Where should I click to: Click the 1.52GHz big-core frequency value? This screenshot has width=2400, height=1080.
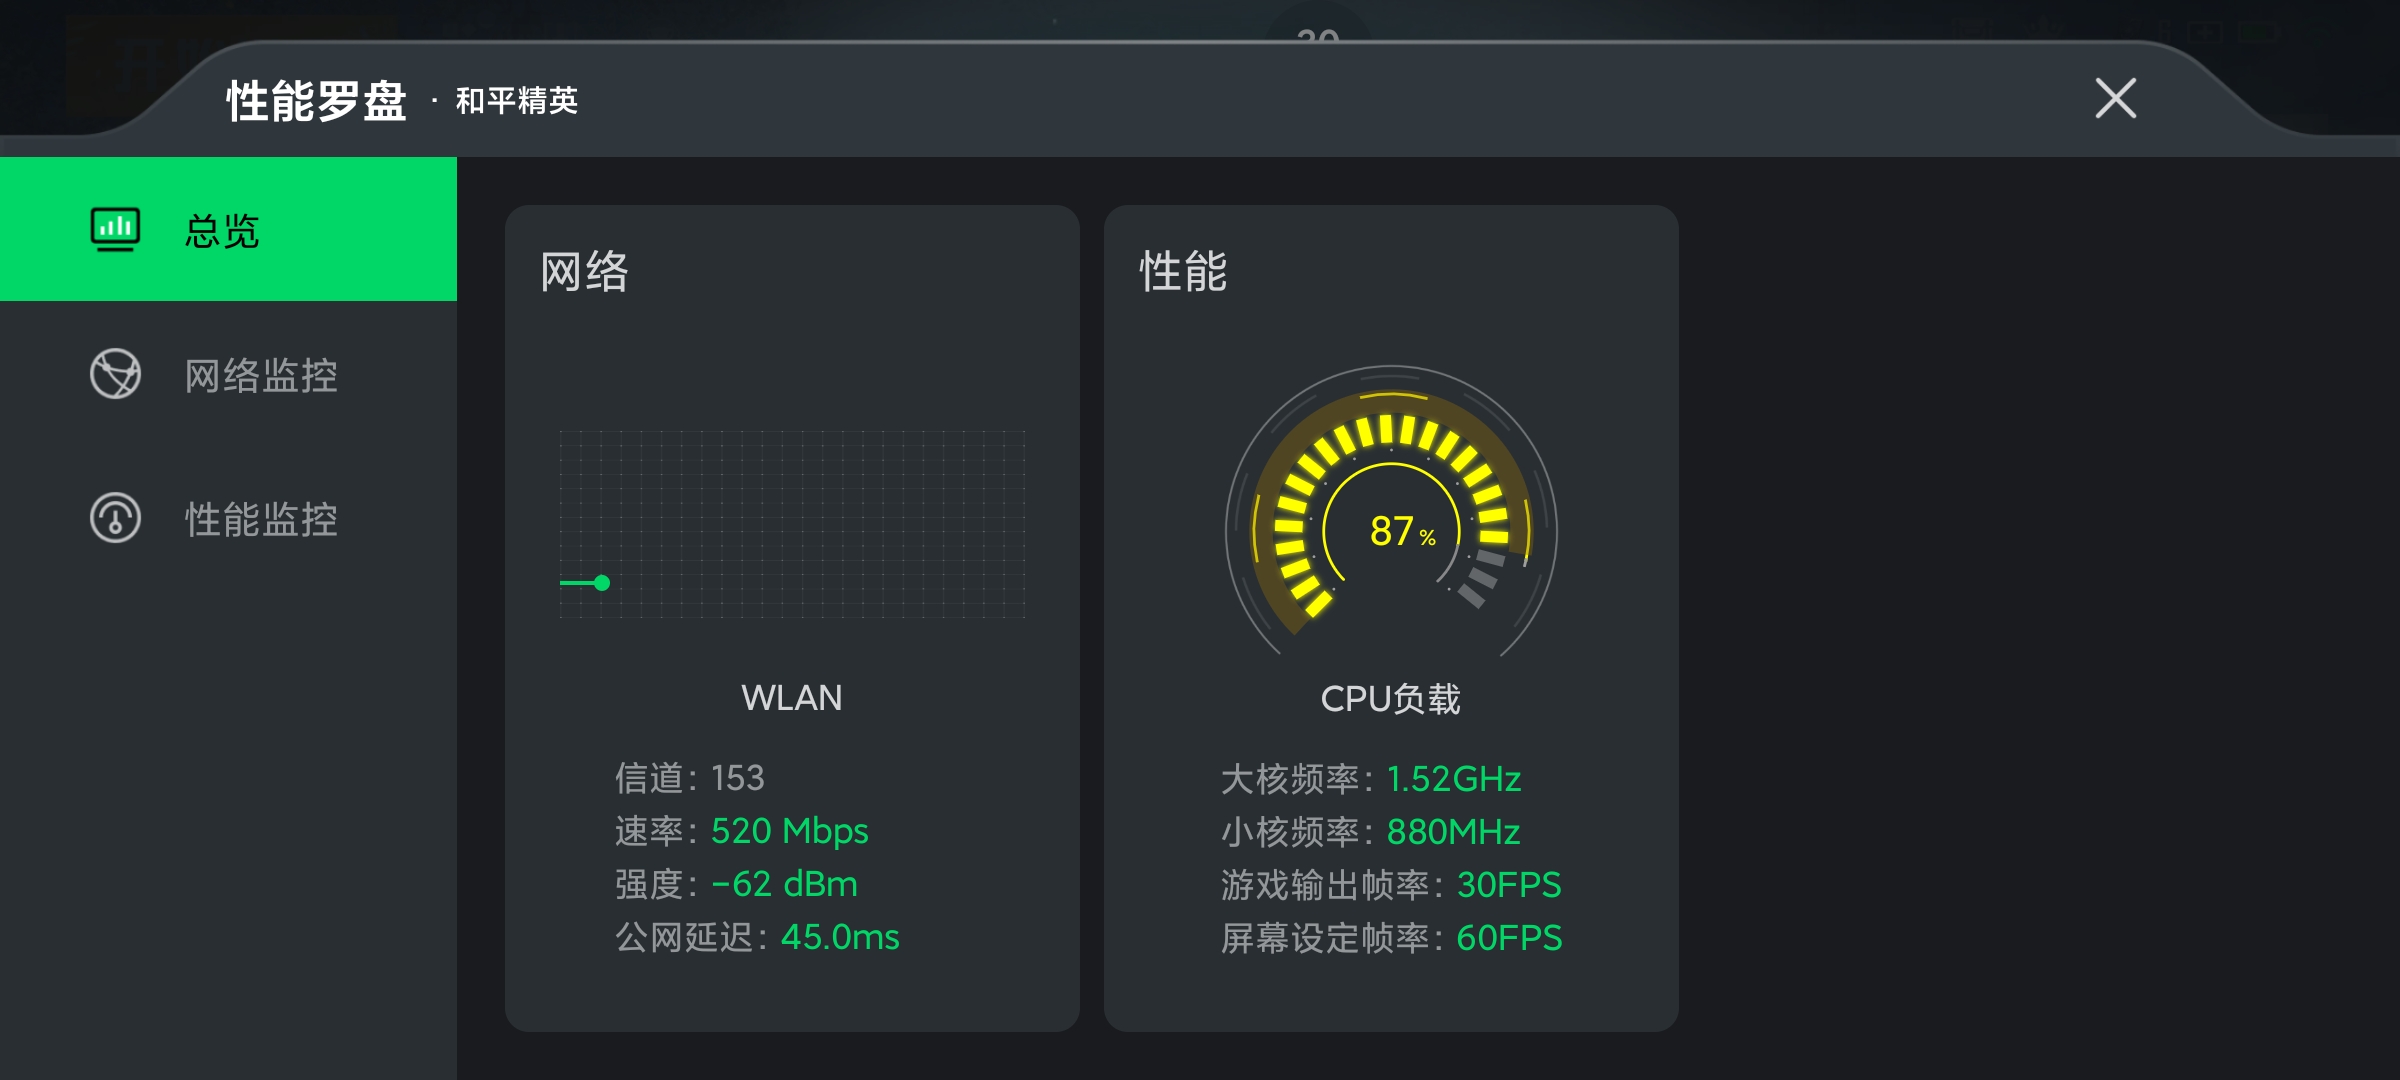(x=1454, y=779)
